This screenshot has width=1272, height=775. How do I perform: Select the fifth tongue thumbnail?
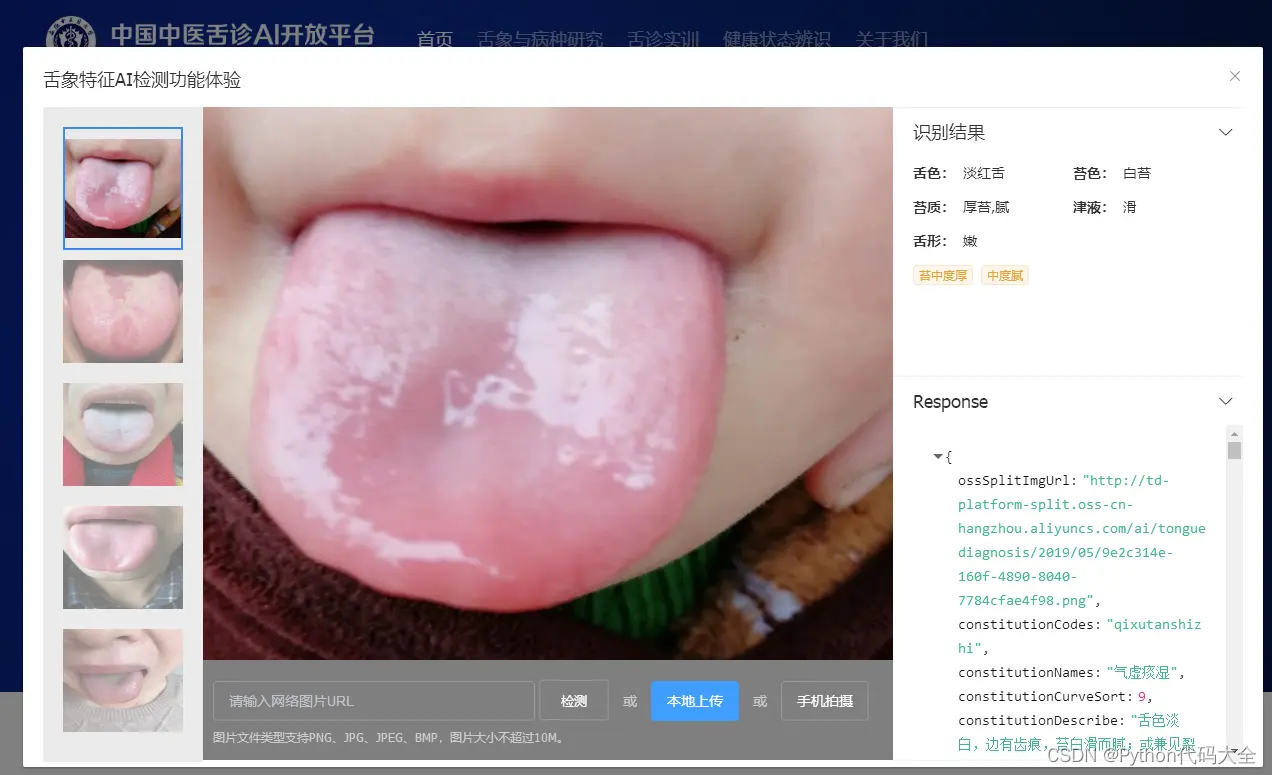(x=123, y=680)
